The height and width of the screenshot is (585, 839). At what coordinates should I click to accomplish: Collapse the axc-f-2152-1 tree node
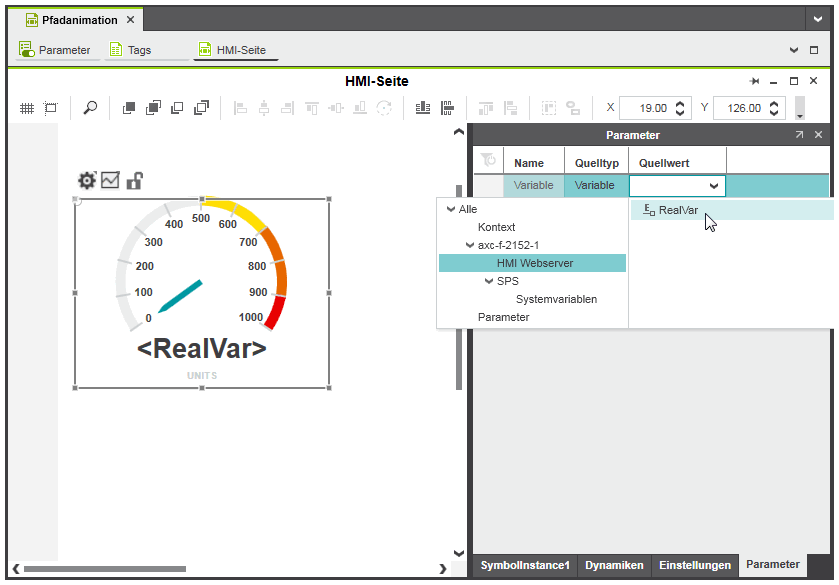pos(470,245)
